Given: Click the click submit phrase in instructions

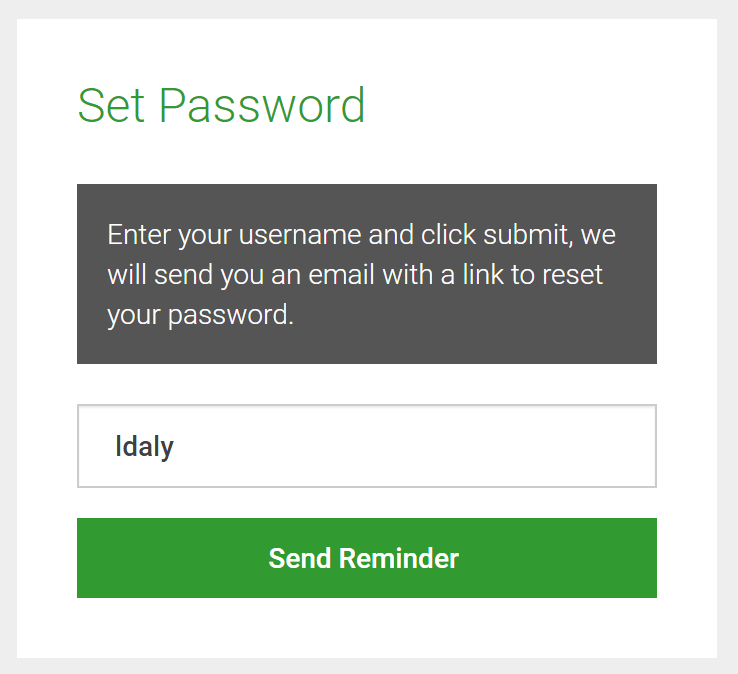Looking at the screenshot, I should click(x=495, y=234).
